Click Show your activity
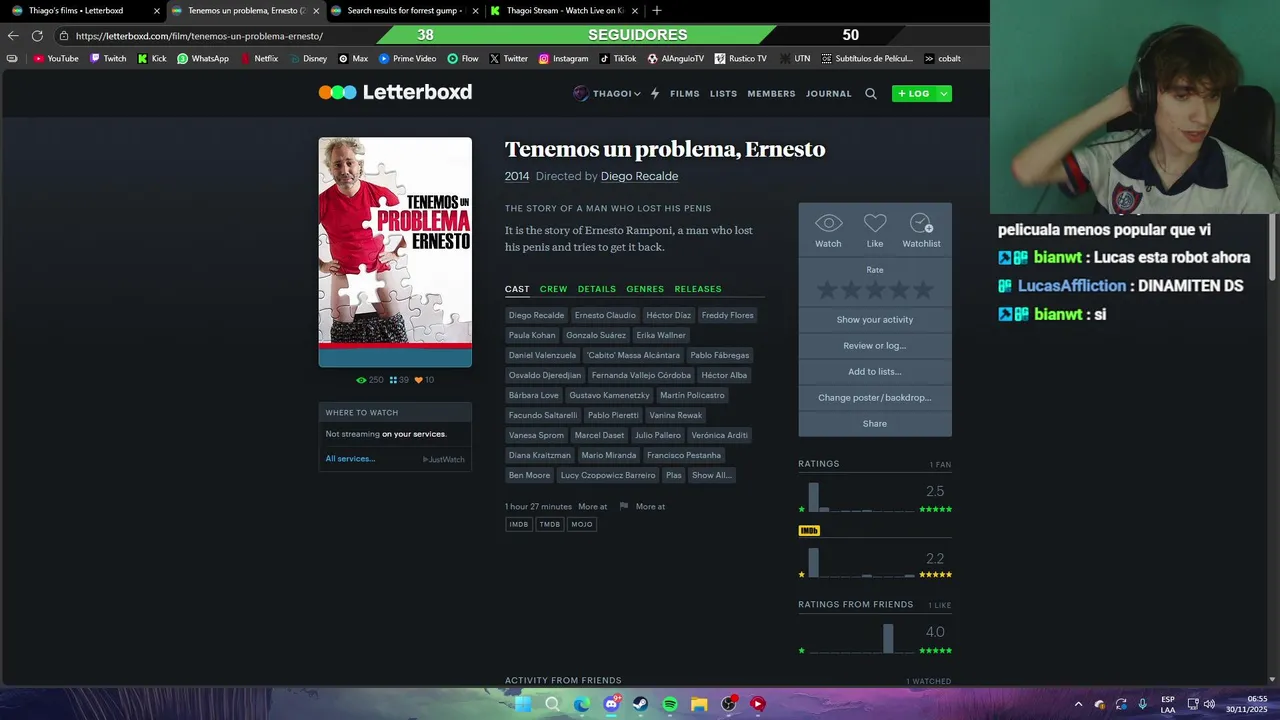The width and height of the screenshot is (1280, 720). point(875,320)
